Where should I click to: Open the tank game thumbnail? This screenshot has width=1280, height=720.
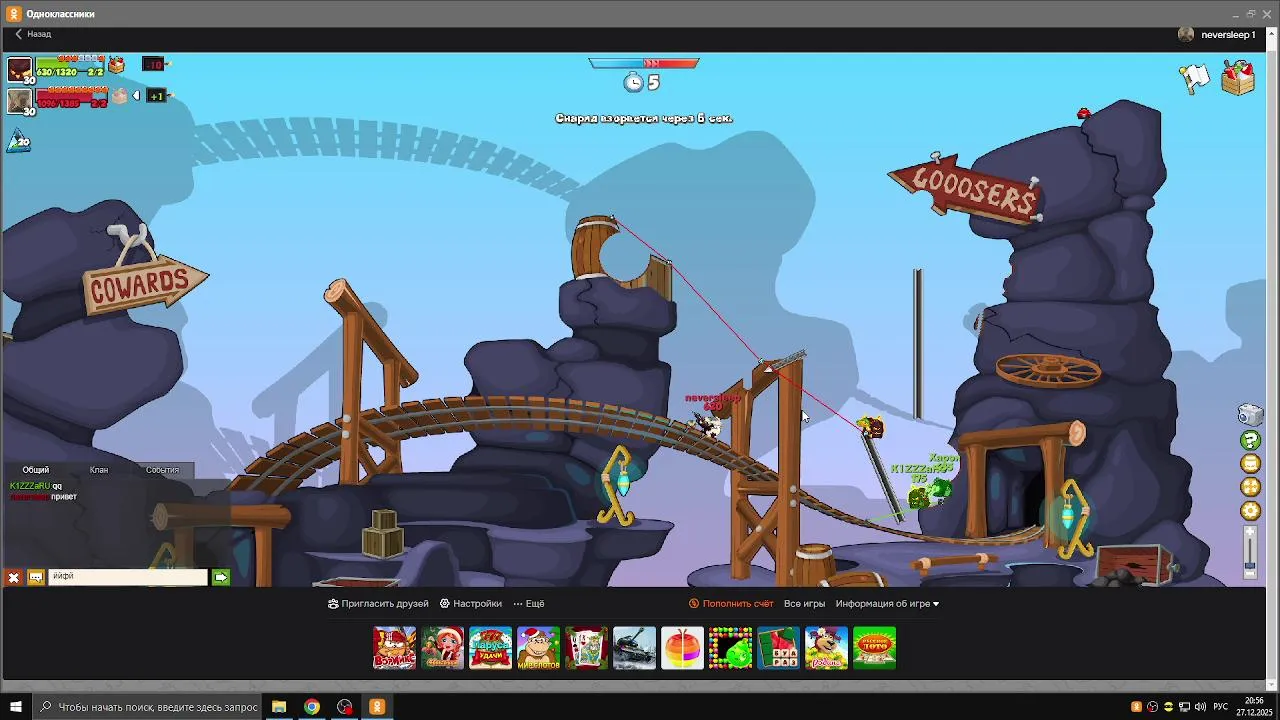pos(634,648)
